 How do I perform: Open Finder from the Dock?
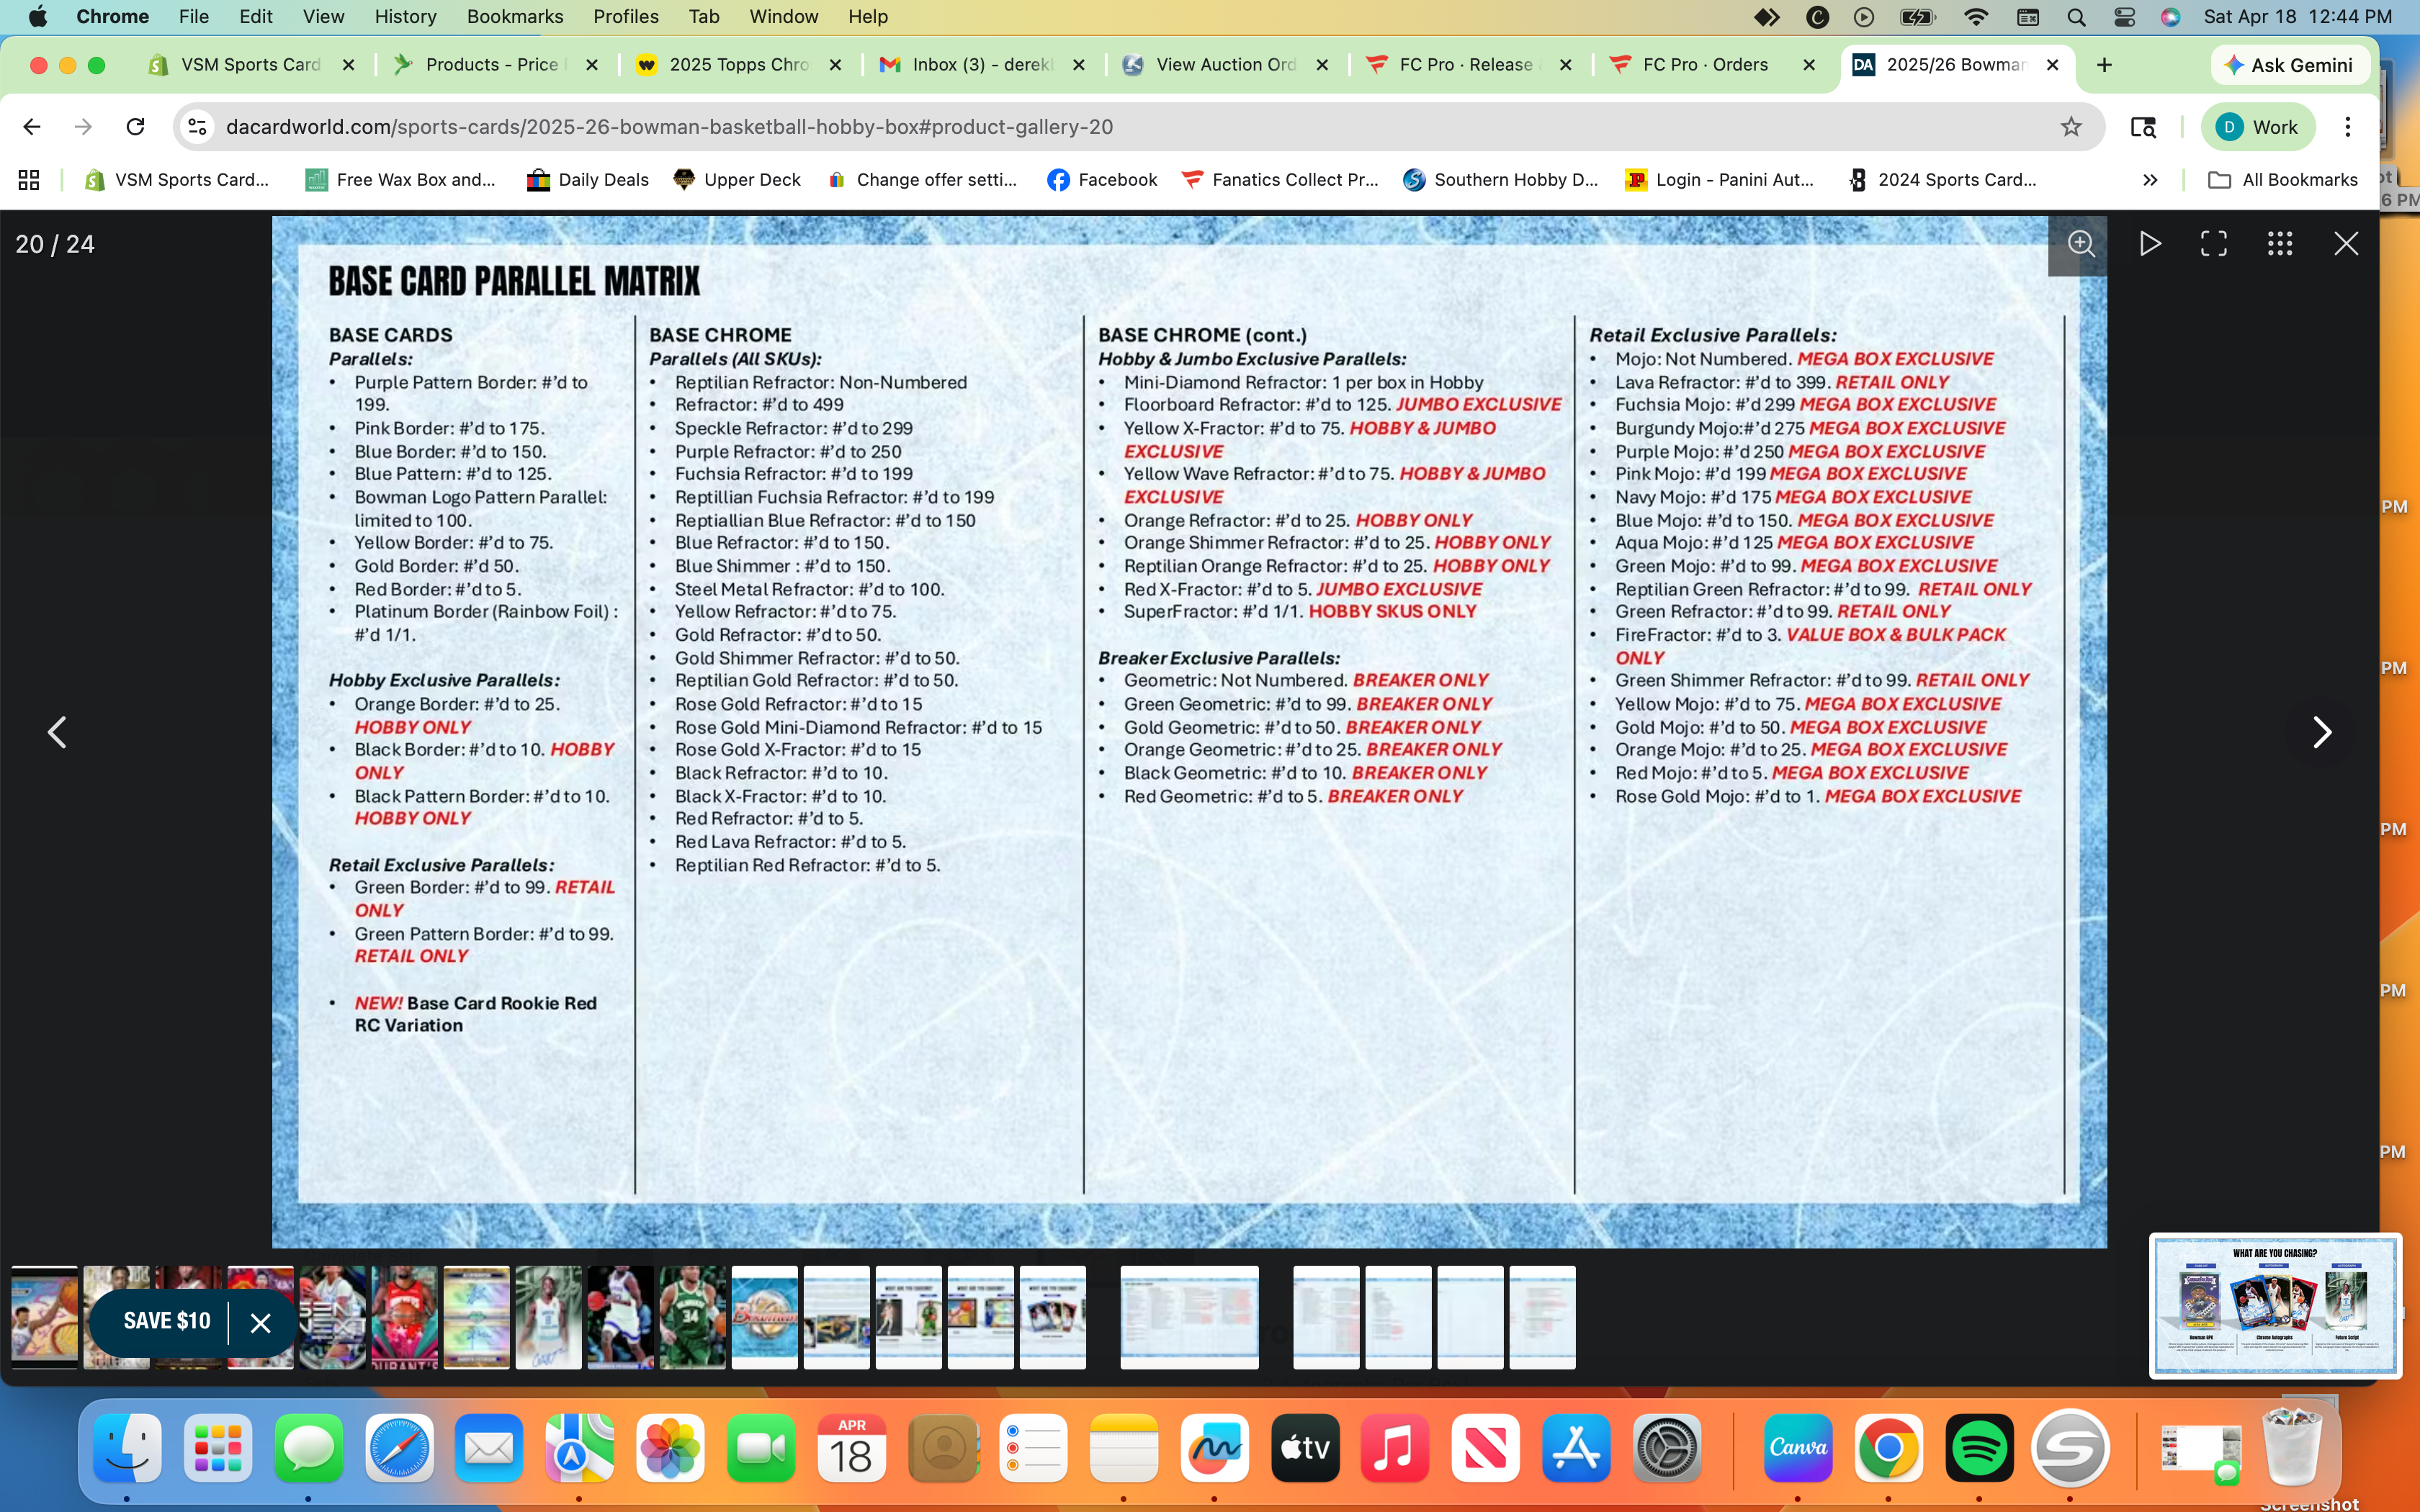pos(127,1448)
